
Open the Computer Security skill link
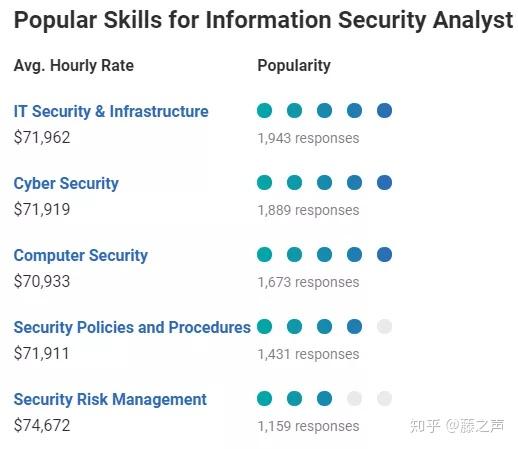coord(81,255)
